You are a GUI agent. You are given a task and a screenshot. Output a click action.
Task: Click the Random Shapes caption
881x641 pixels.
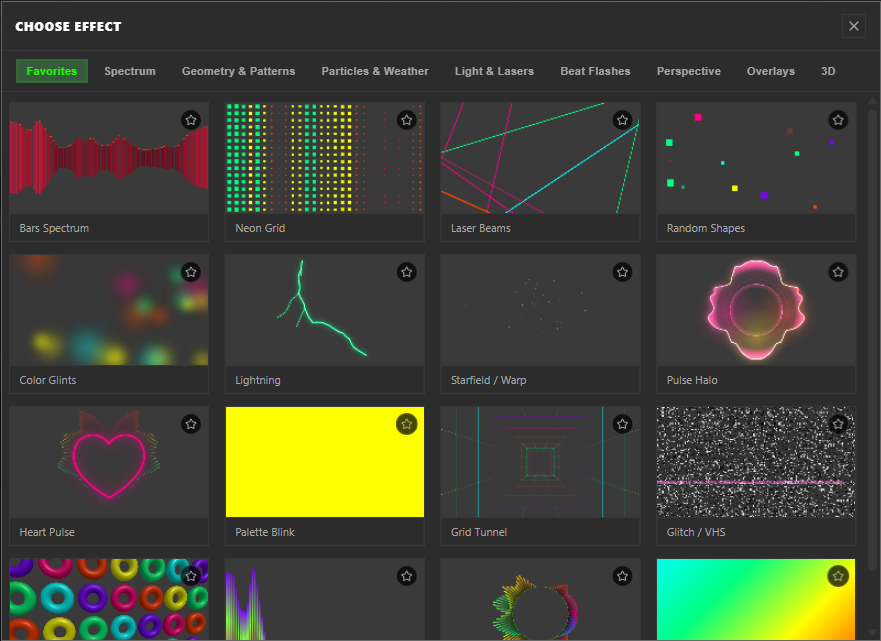[706, 228]
